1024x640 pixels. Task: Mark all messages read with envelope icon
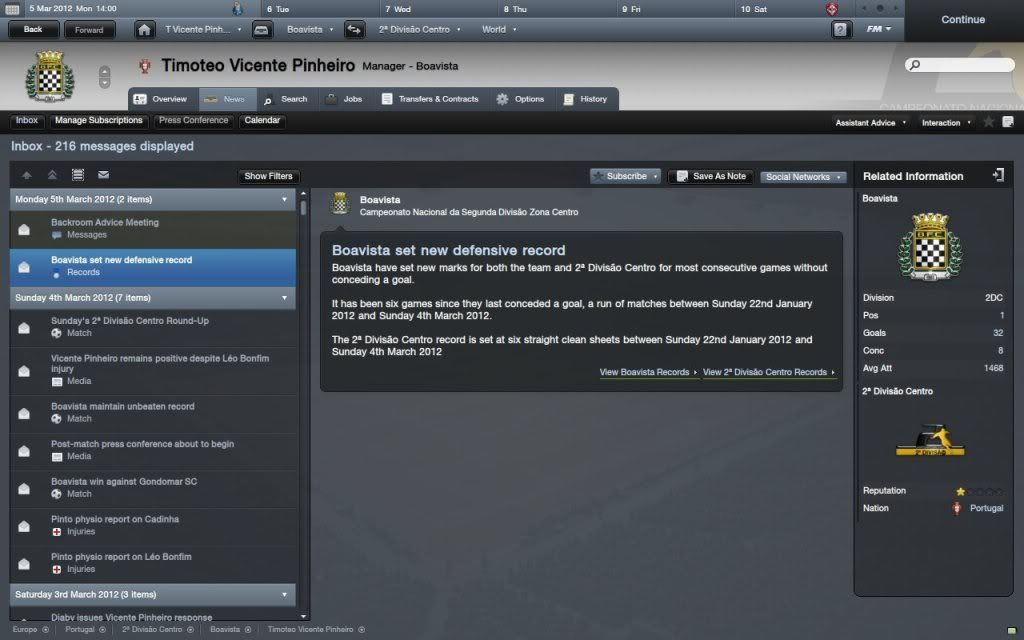point(103,175)
